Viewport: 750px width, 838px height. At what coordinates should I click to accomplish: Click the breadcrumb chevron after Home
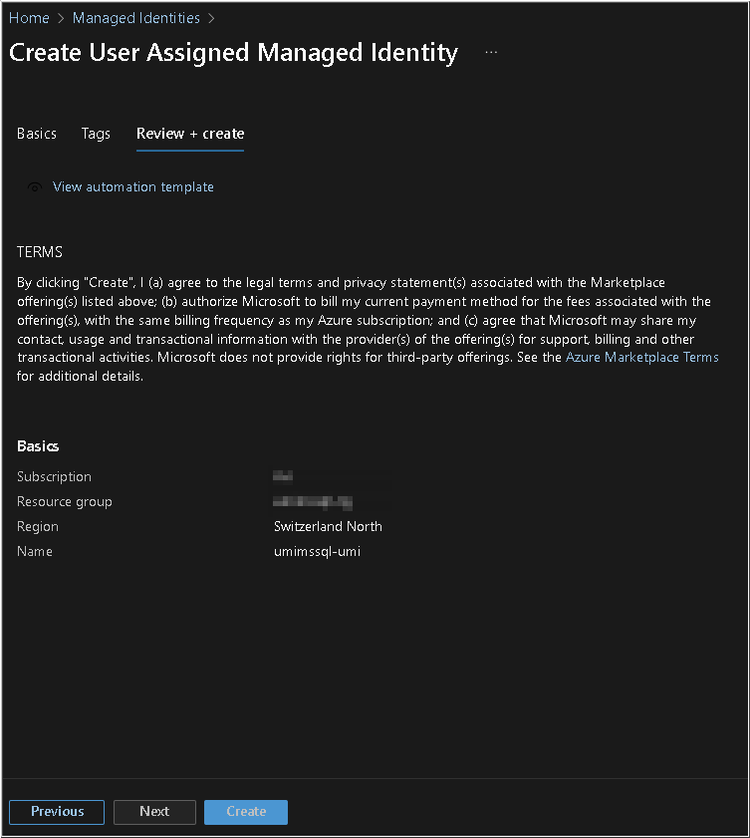point(61,19)
